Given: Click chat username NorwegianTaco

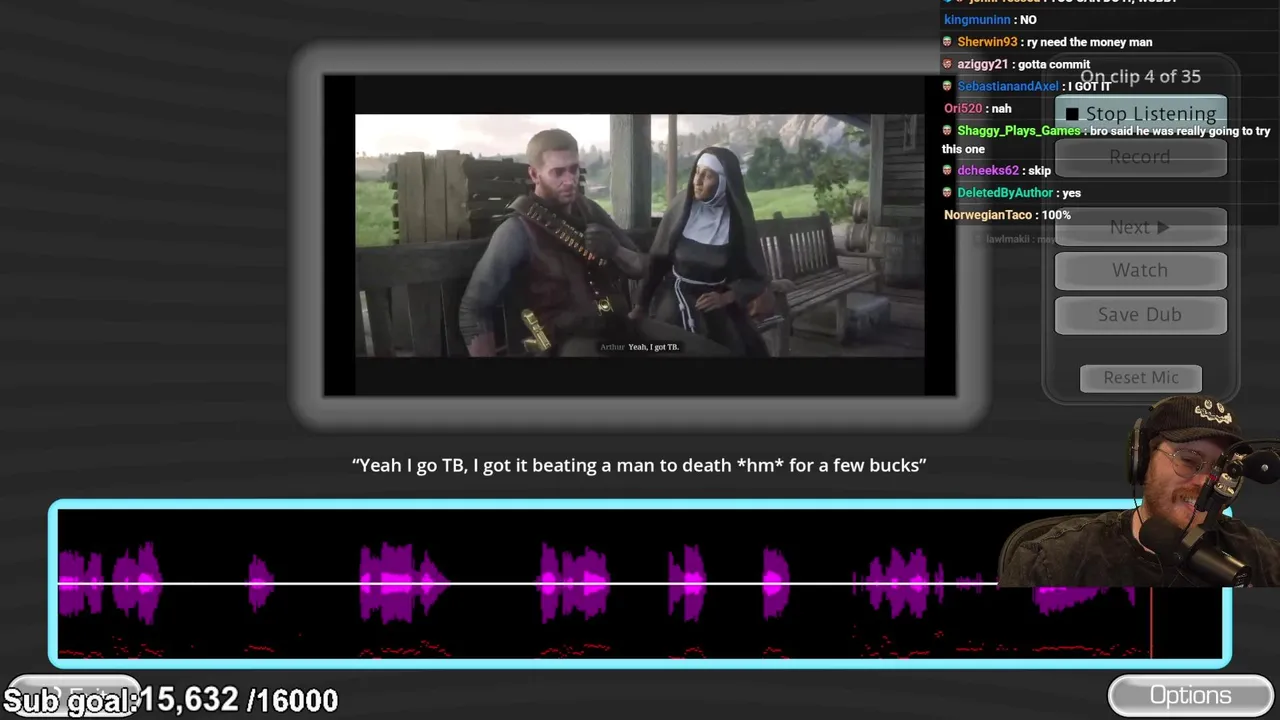Looking at the screenshot, I should pyautogui.click(x=988, y=215).
